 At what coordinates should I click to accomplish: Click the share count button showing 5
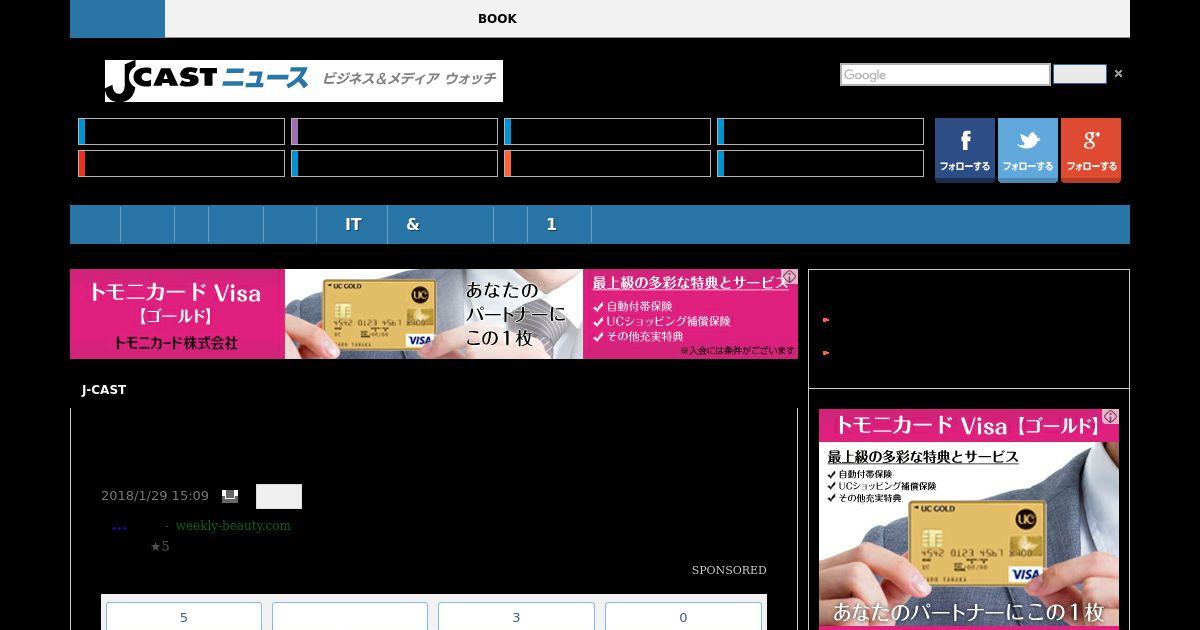coord(184,617)
